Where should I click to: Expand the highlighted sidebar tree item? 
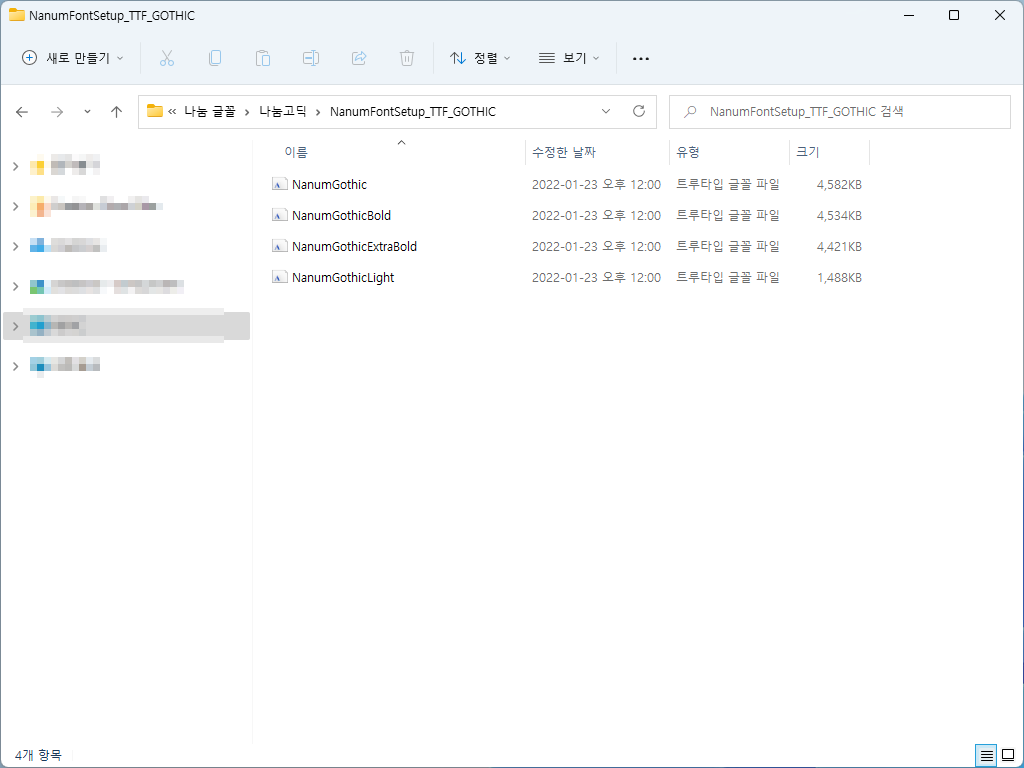(x=16, y=326)
